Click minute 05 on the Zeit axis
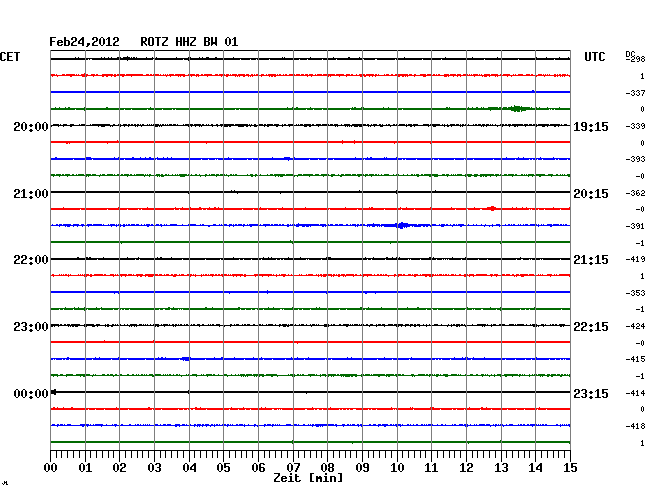This screenshot has width=650, height=494. pos(223,467)
